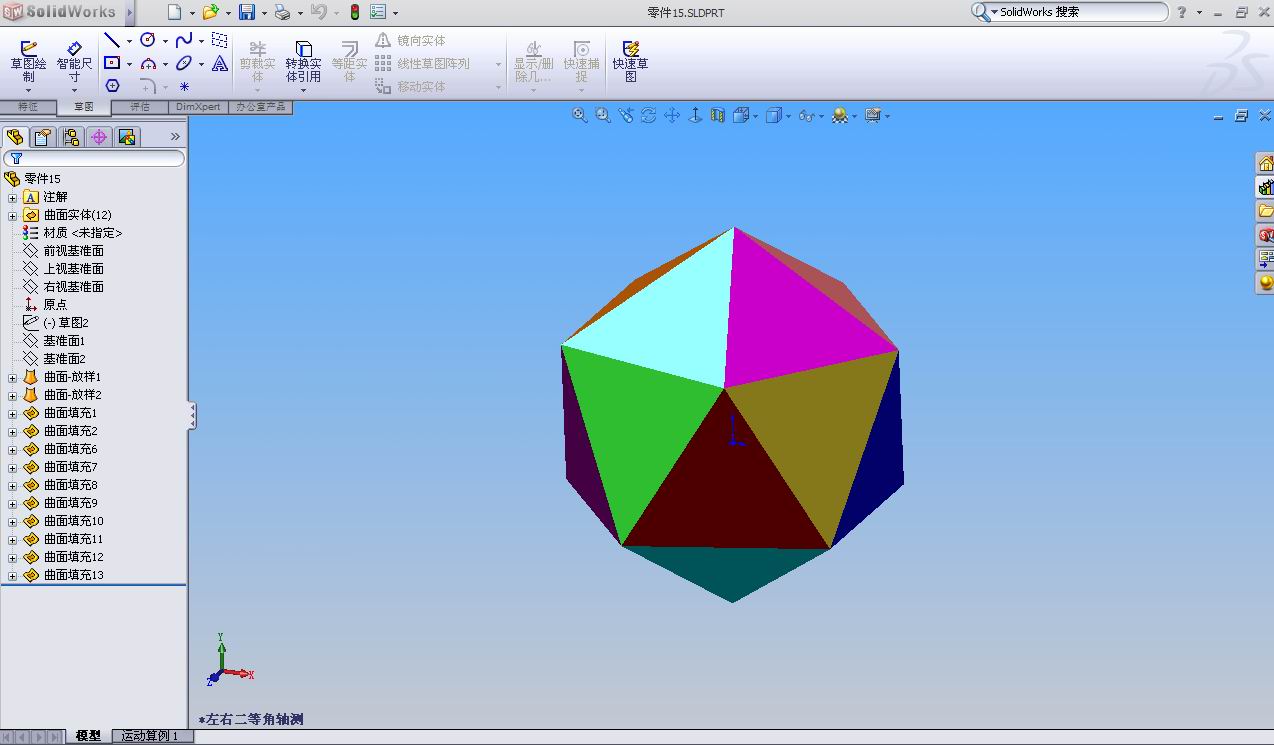Select the Ellipse sketch tool
Image resolution: width=1274 pixels, height=745 pixels.
184,63
